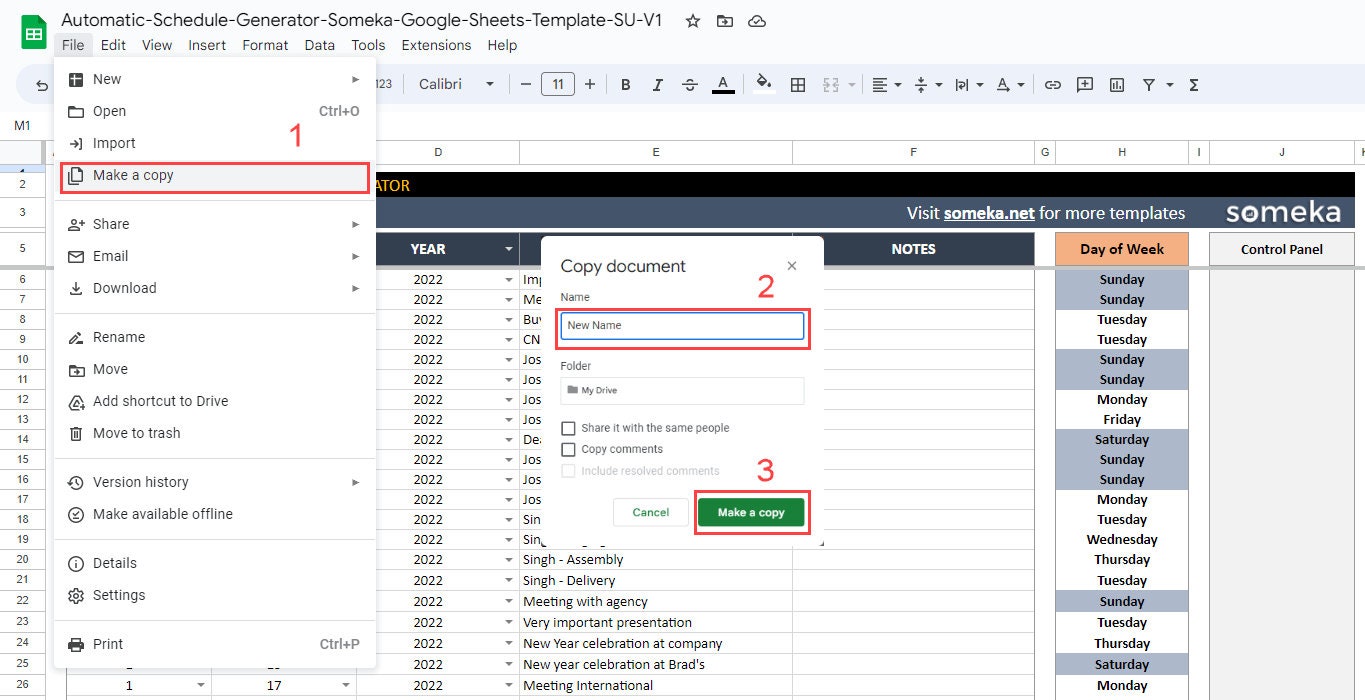The height and width of the screenshot is (700, 1365).
Task: Expand the YEAR column dropdown
Action: (506, 248)
